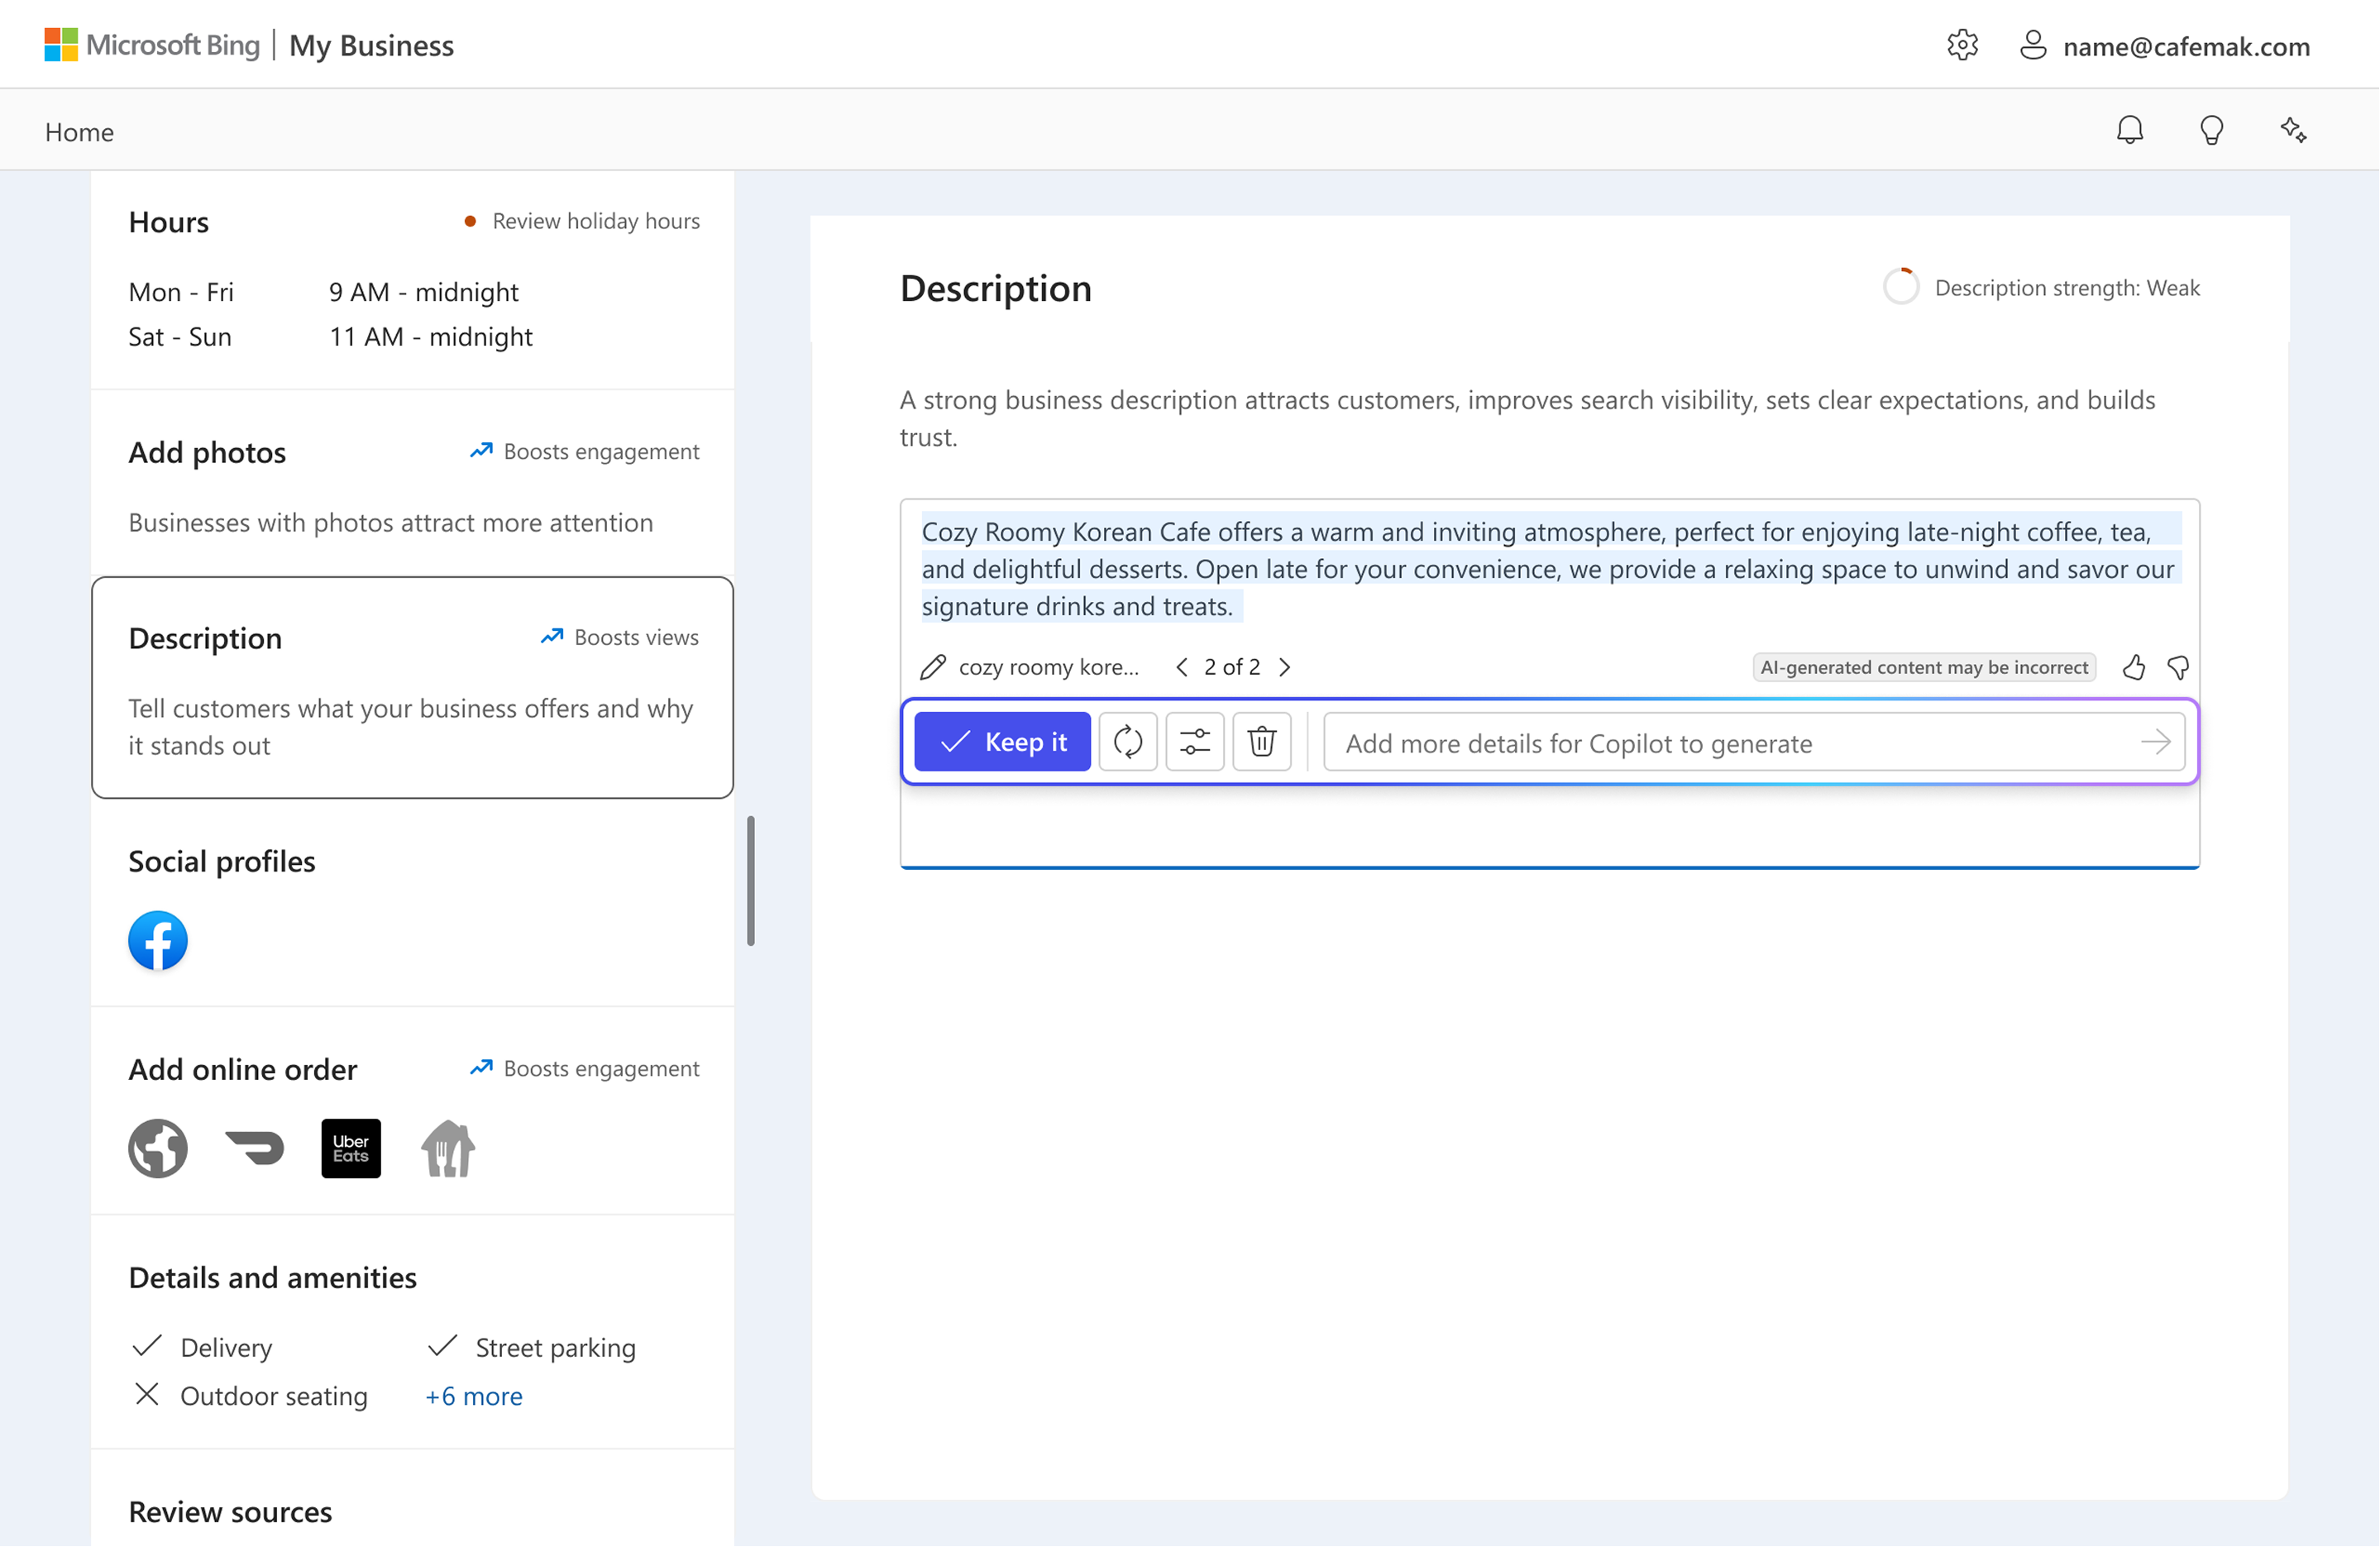Give thumbs up to AI description
This screenshot has height=1547, width=2380.
2133,667
